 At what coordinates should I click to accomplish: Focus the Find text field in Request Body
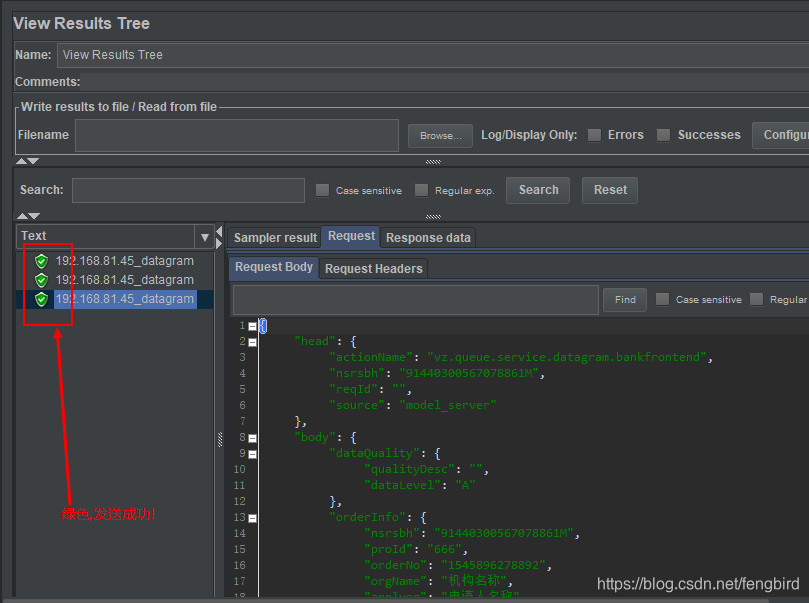(x=416, y=300)
